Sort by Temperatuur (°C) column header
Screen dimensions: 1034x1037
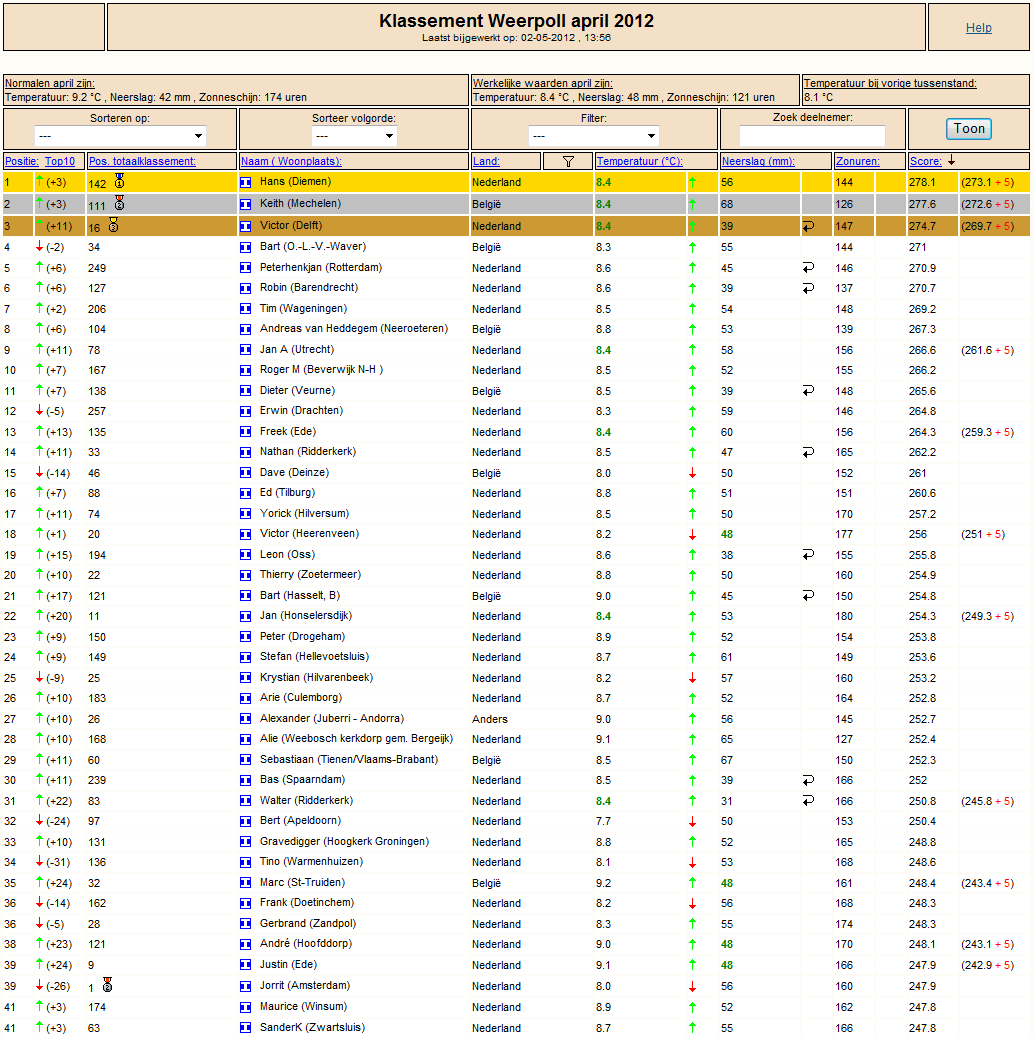(x=639, y=161)
